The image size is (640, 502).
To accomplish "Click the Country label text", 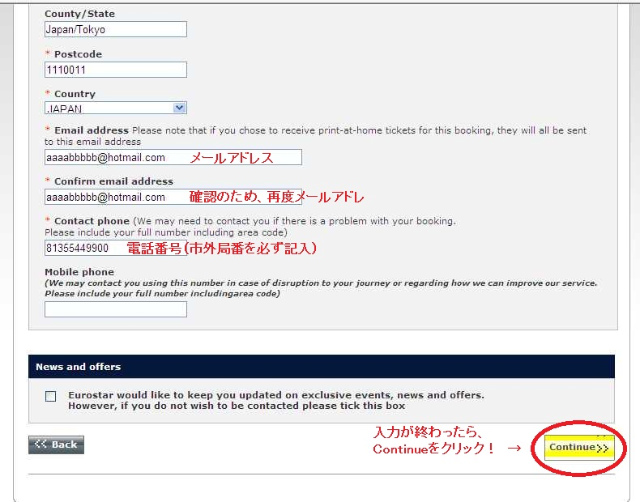I will (75, 94).
